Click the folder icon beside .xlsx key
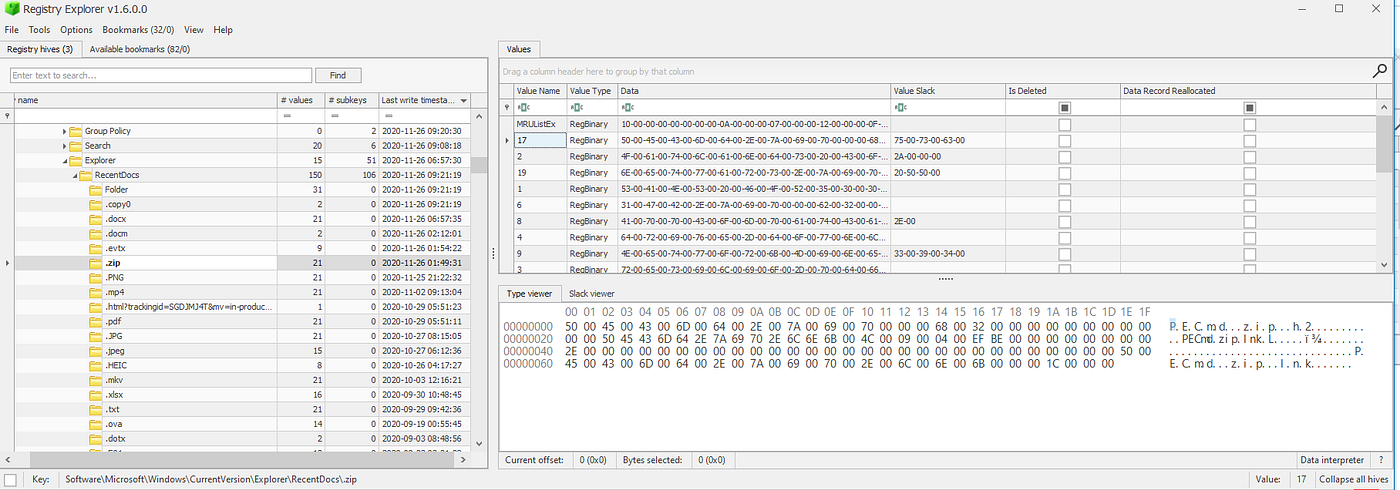 96,395
